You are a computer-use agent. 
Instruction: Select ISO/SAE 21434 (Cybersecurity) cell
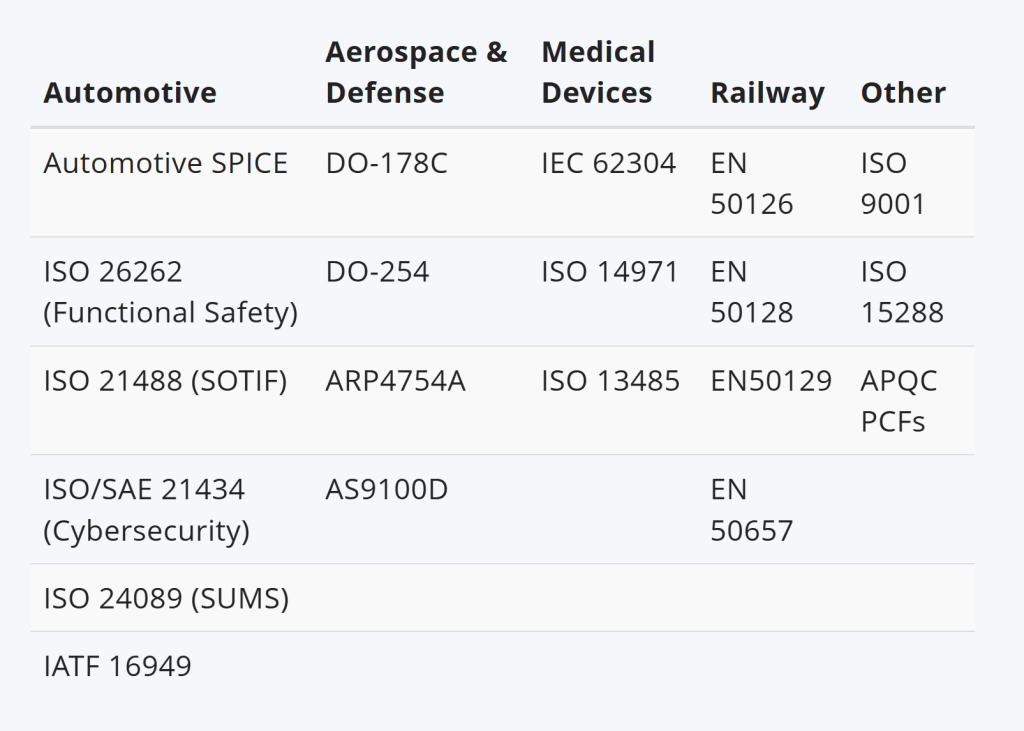tap(146, 510)
